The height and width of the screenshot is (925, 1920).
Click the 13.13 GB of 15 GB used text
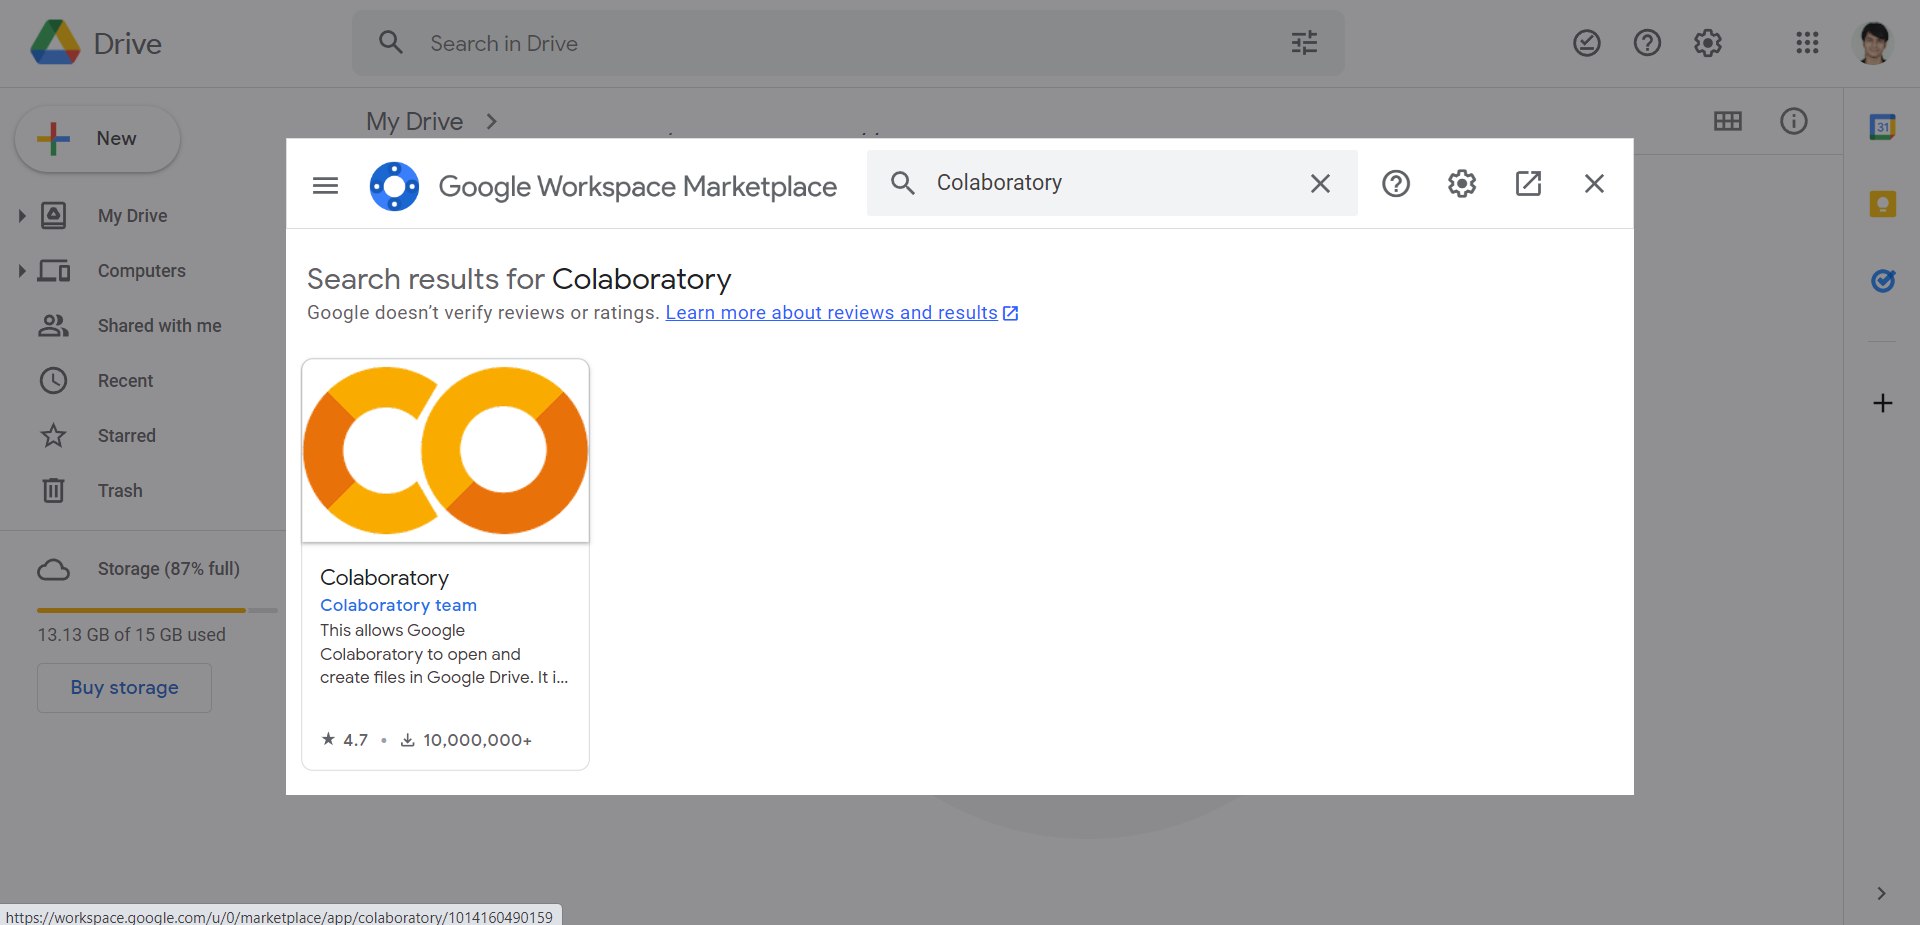pos(131,635)
